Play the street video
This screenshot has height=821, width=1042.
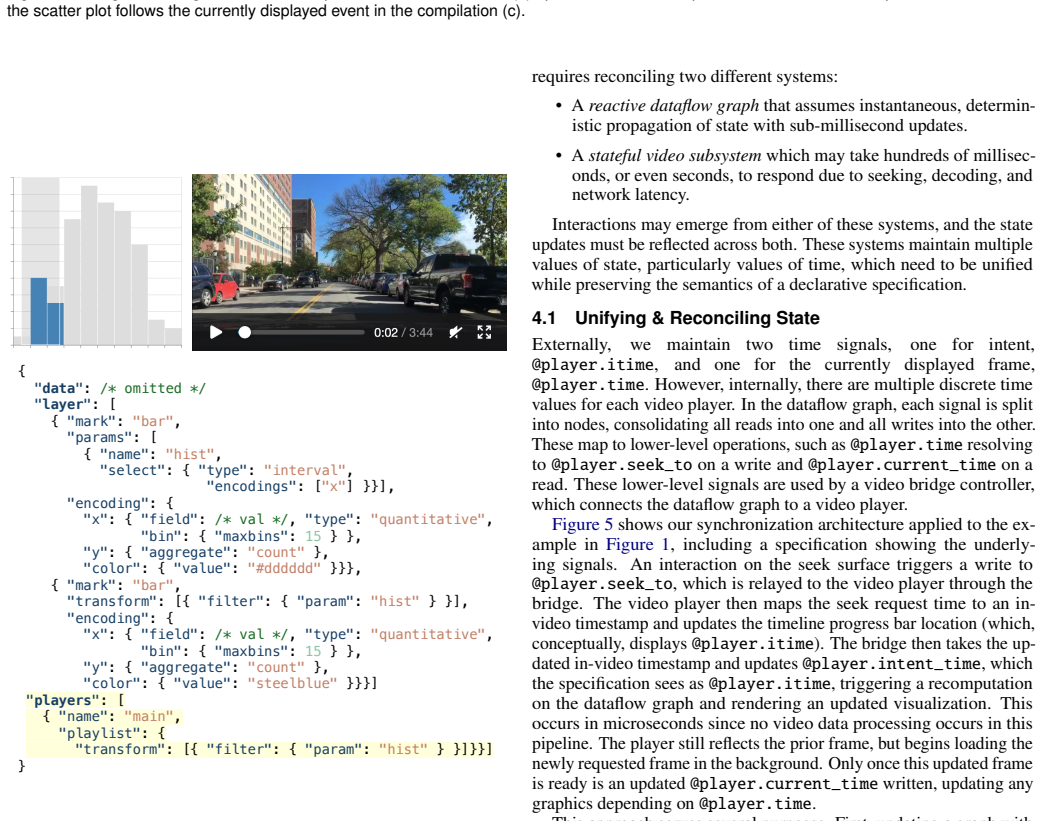[216, 332]
